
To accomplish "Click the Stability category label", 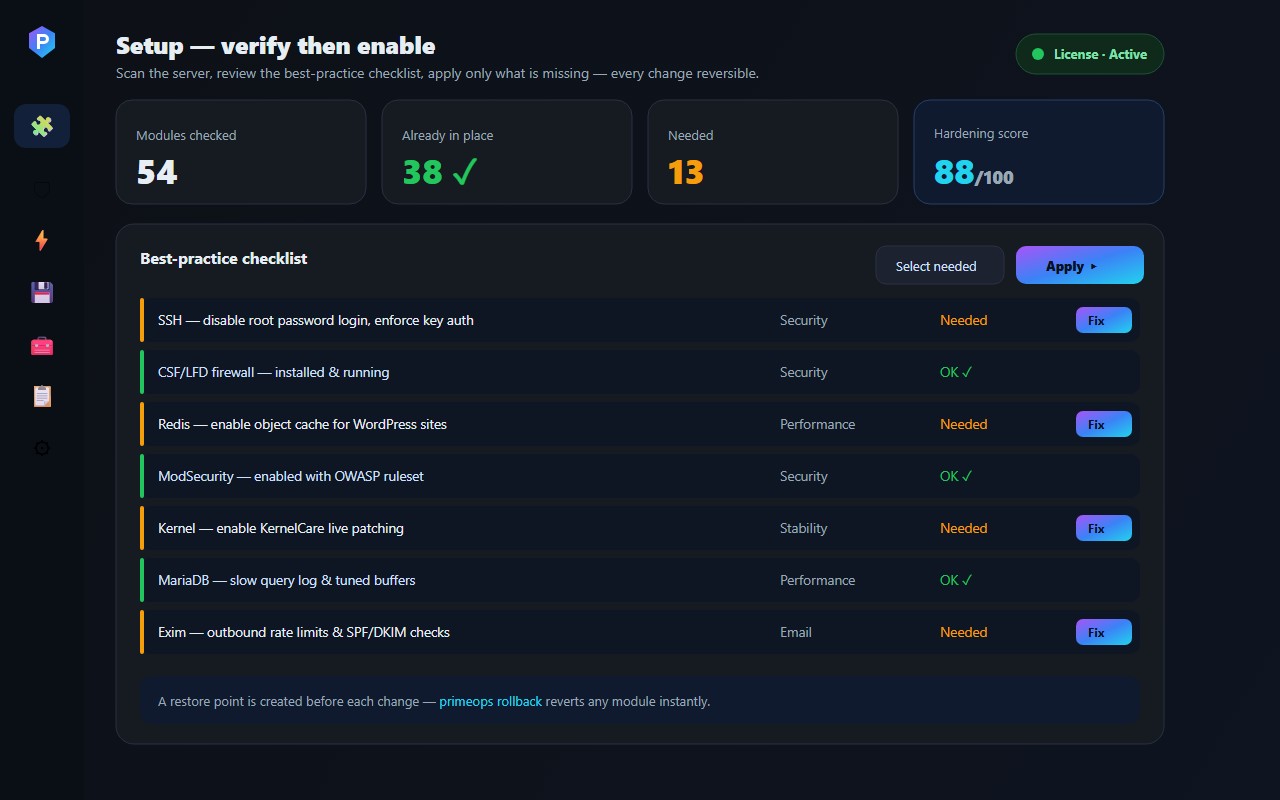I will point(804,528).
